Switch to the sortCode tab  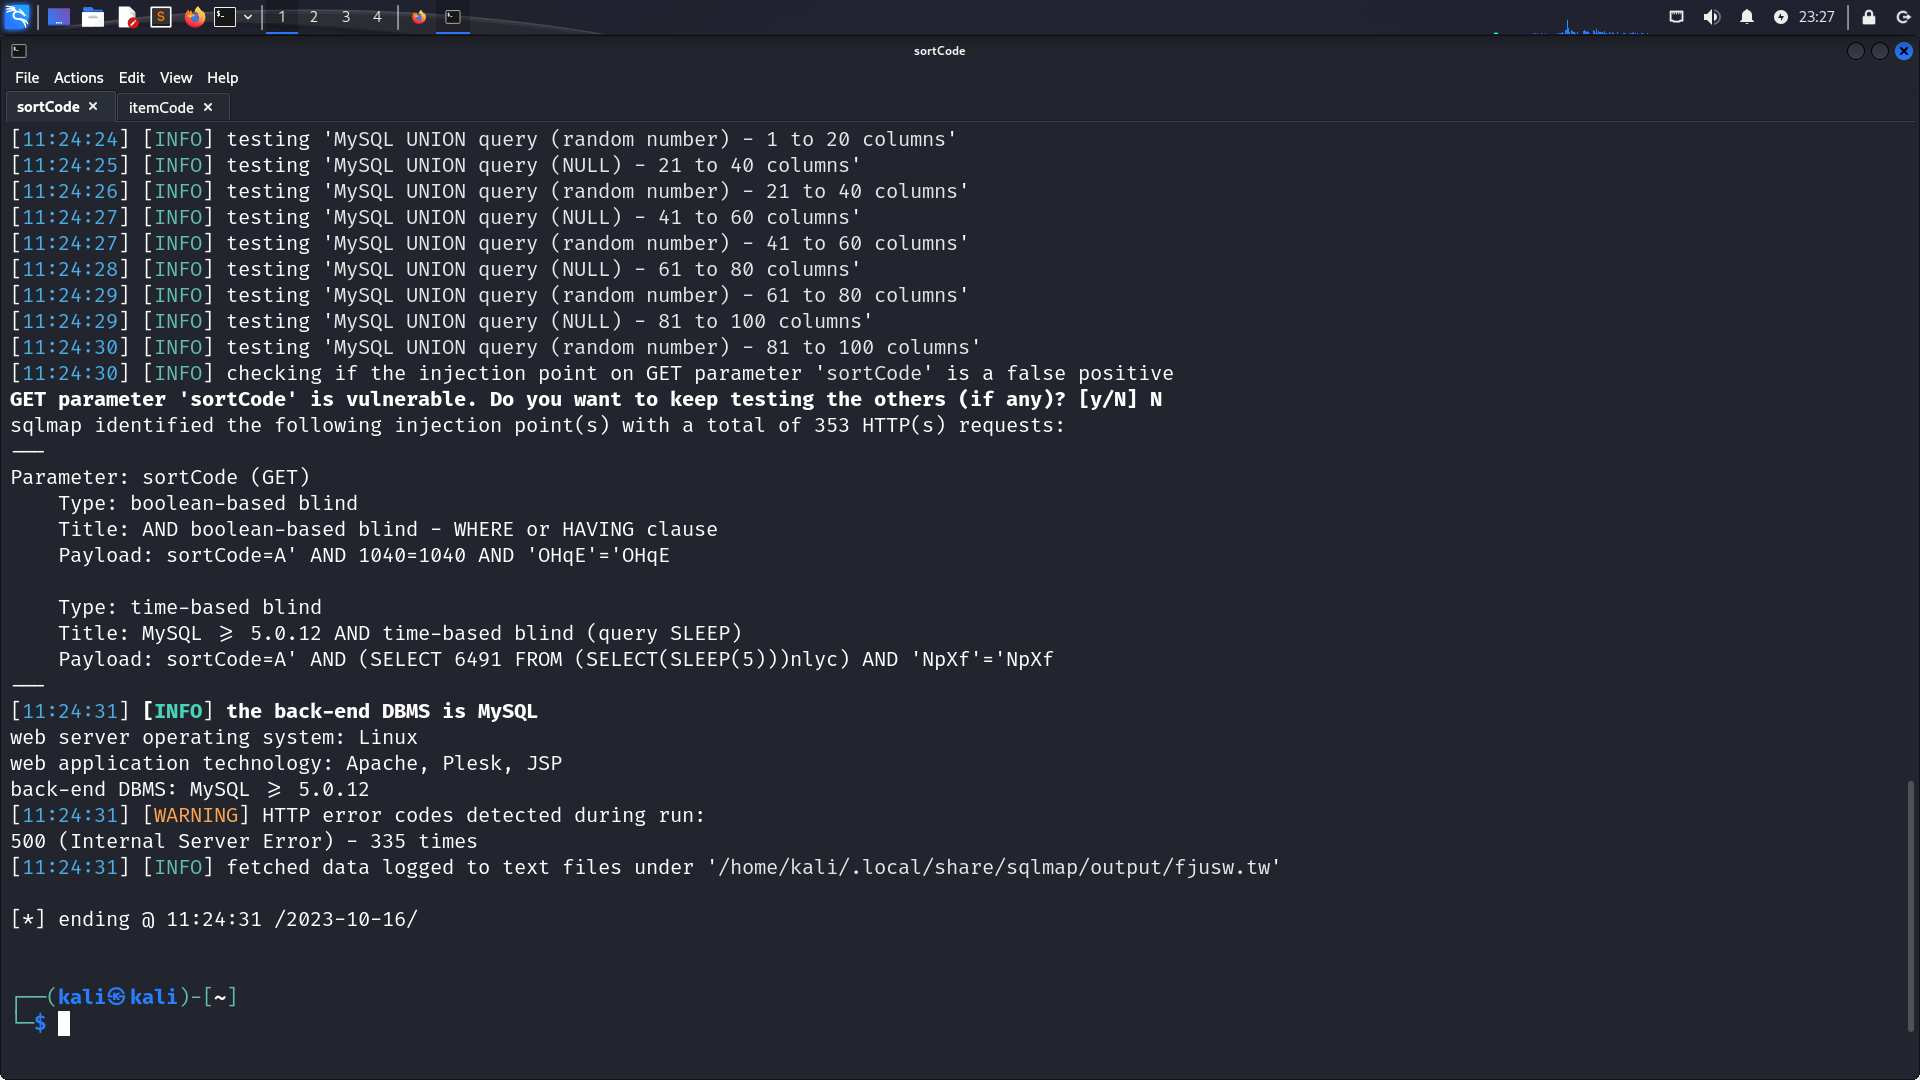[48, 107]
